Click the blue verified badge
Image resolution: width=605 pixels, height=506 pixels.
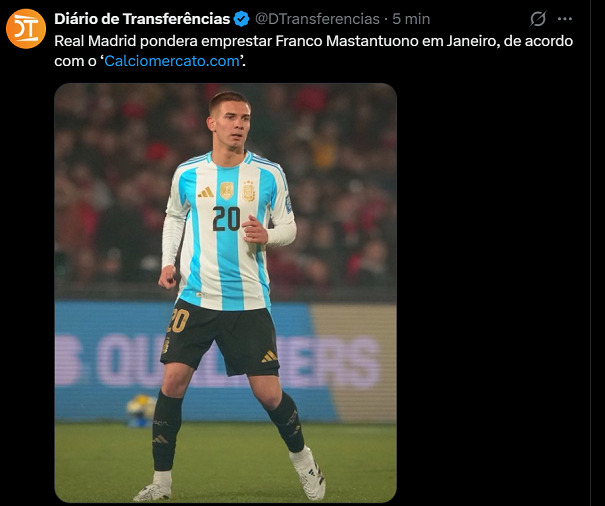(242, 19)
